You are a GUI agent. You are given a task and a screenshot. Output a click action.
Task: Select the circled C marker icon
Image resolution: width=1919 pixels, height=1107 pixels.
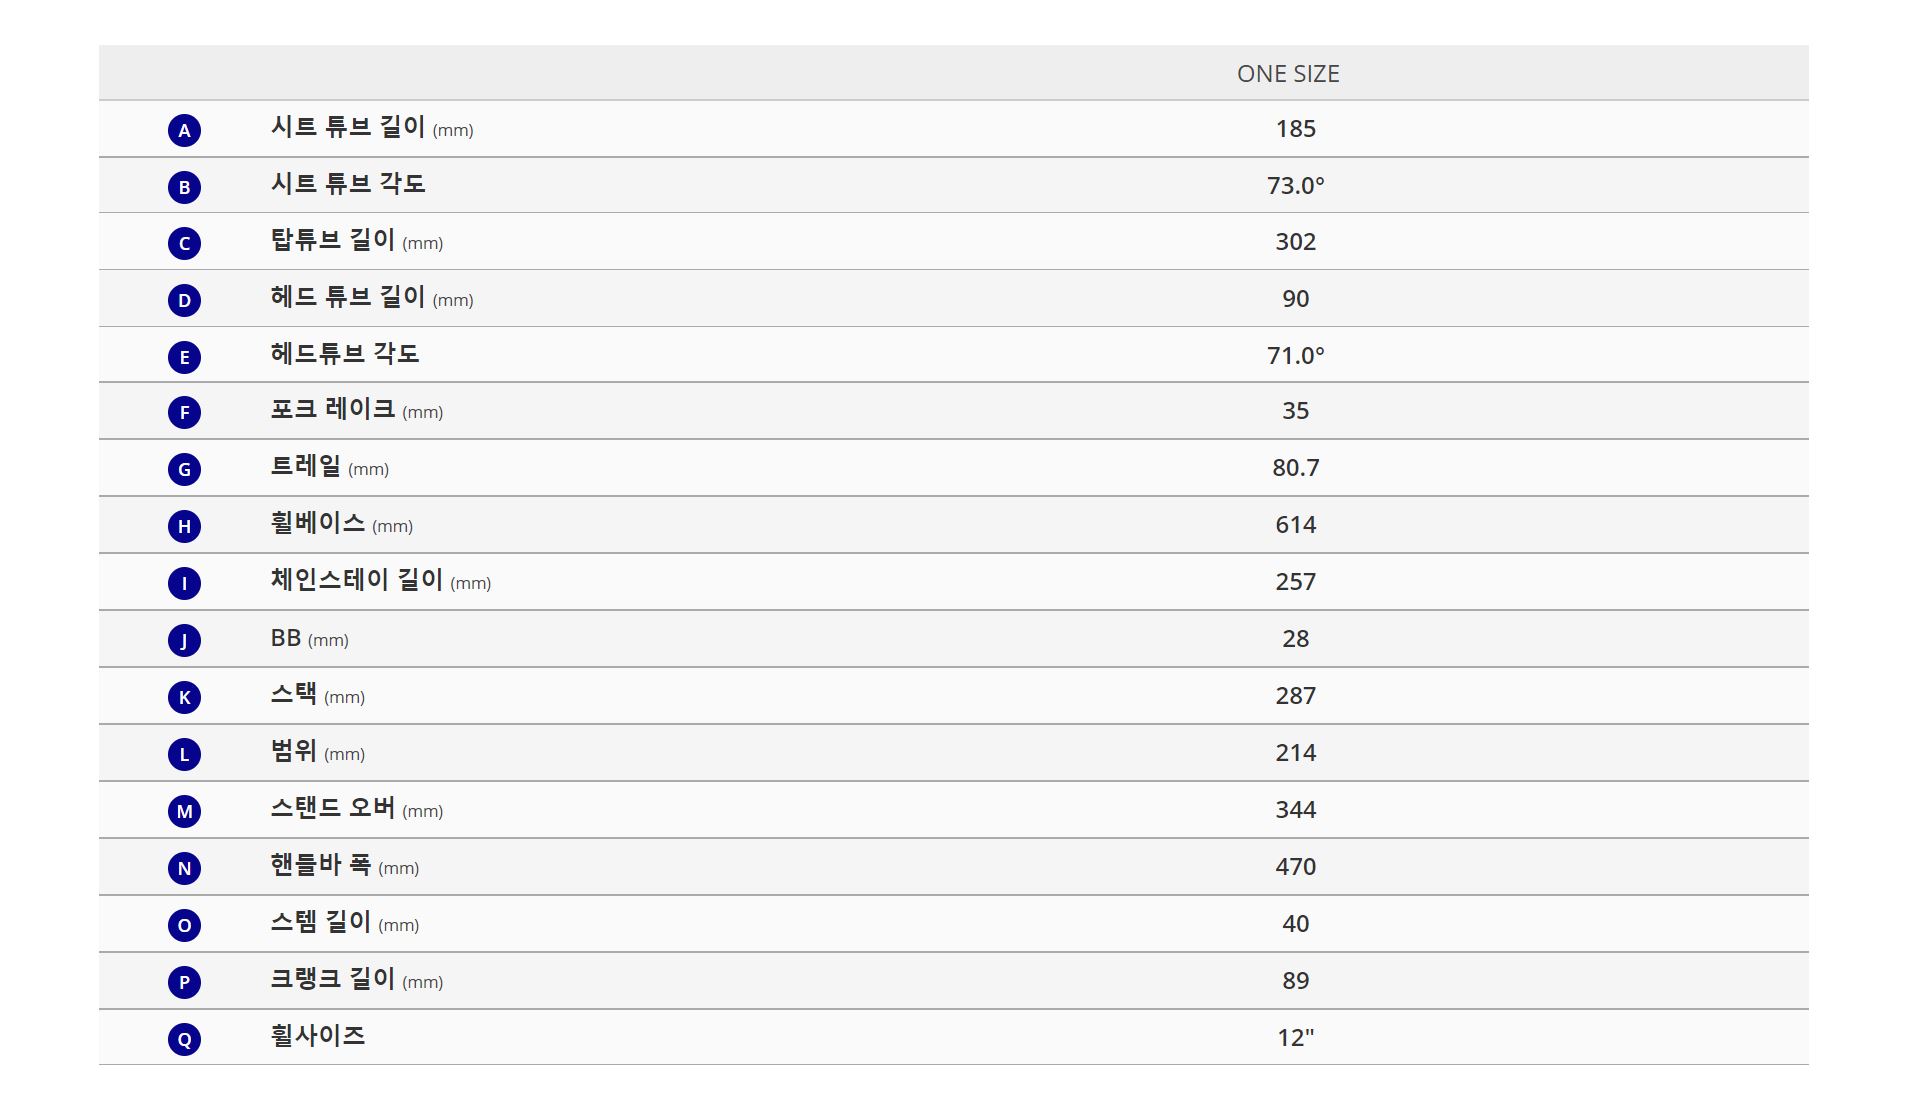[x=184, y=243]
